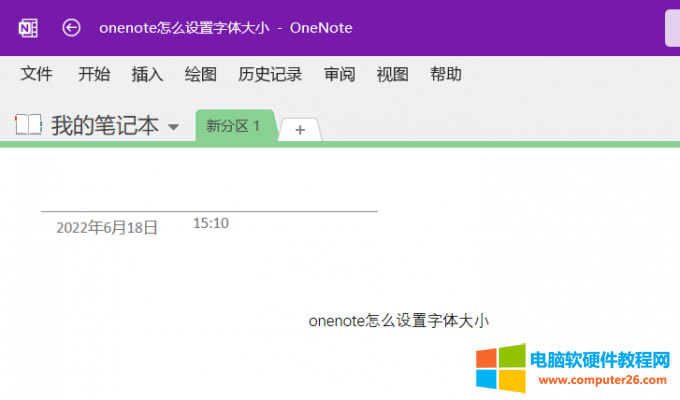Click the 帮助 menu item
680x400 pixels.
pos(446,74)
